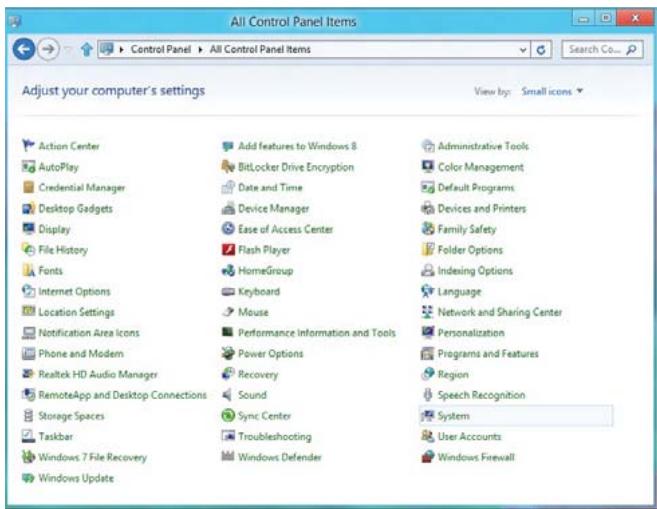Expand the arrow before Control Panel breadcrumb
The width and height of the screenshot is (657, 509).
point(122,49)
